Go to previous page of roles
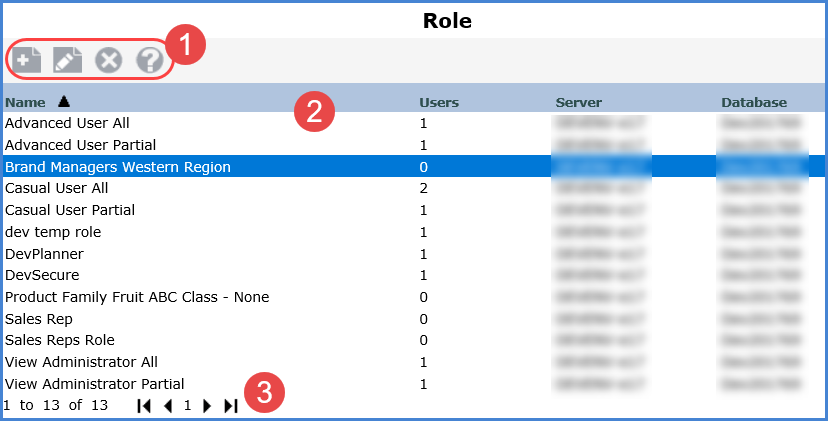Viewport: 828px width, 421px height. point(168,406)
